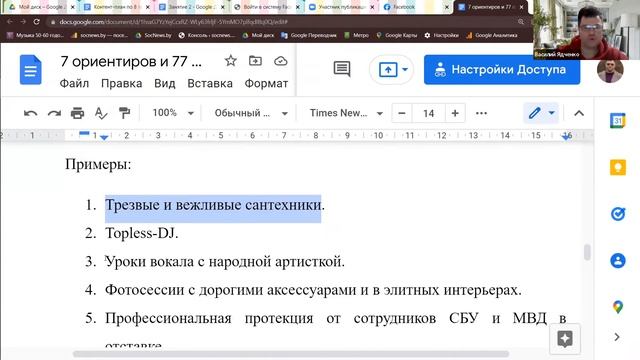Select the paint format tool

coord(124,113)
